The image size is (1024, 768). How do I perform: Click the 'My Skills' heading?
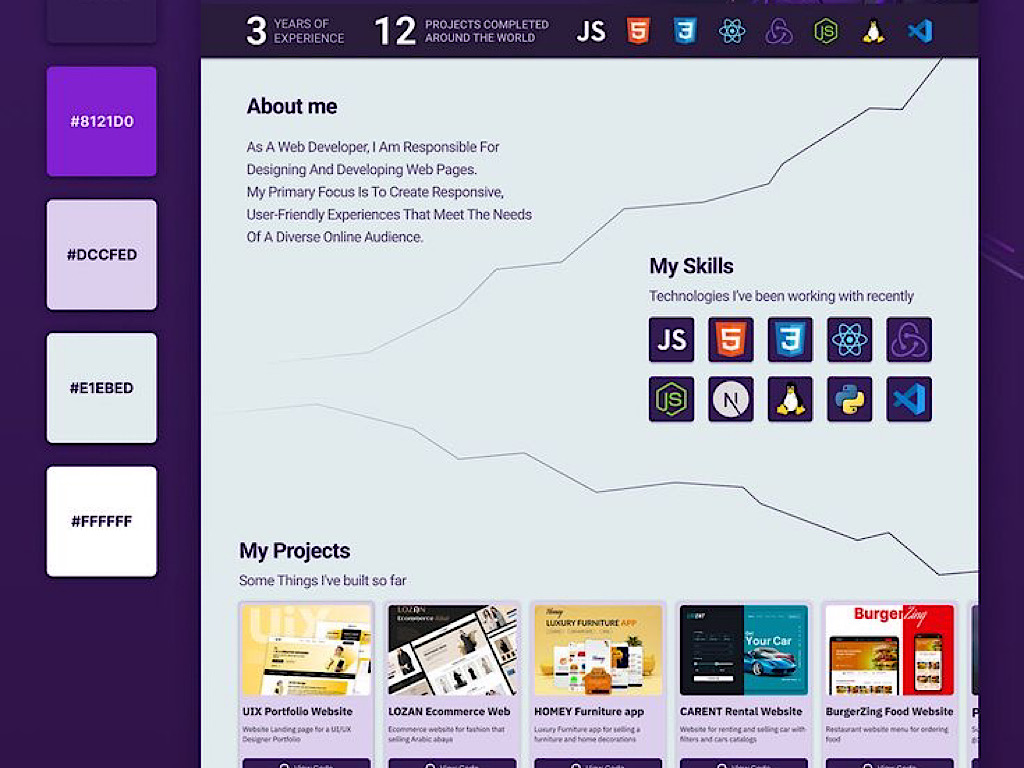[x=691, y=266]
